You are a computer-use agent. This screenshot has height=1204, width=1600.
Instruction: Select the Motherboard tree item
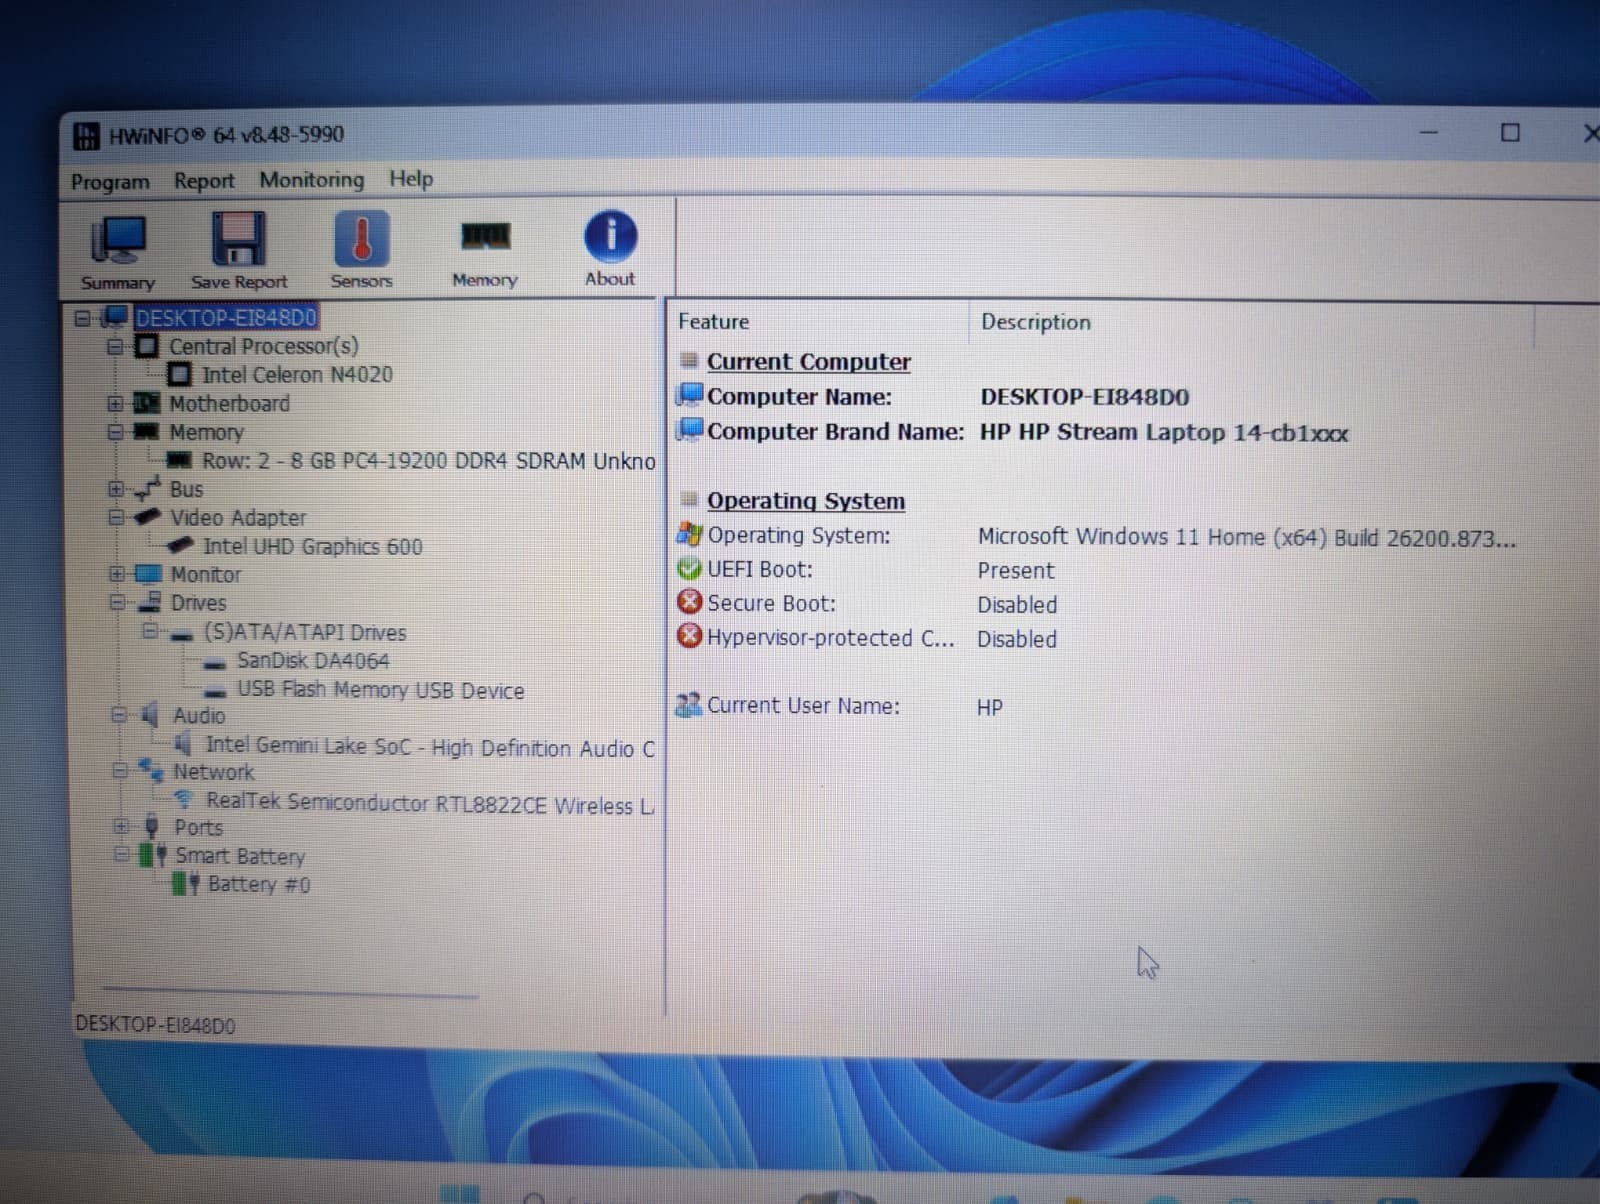coord(229,404)
